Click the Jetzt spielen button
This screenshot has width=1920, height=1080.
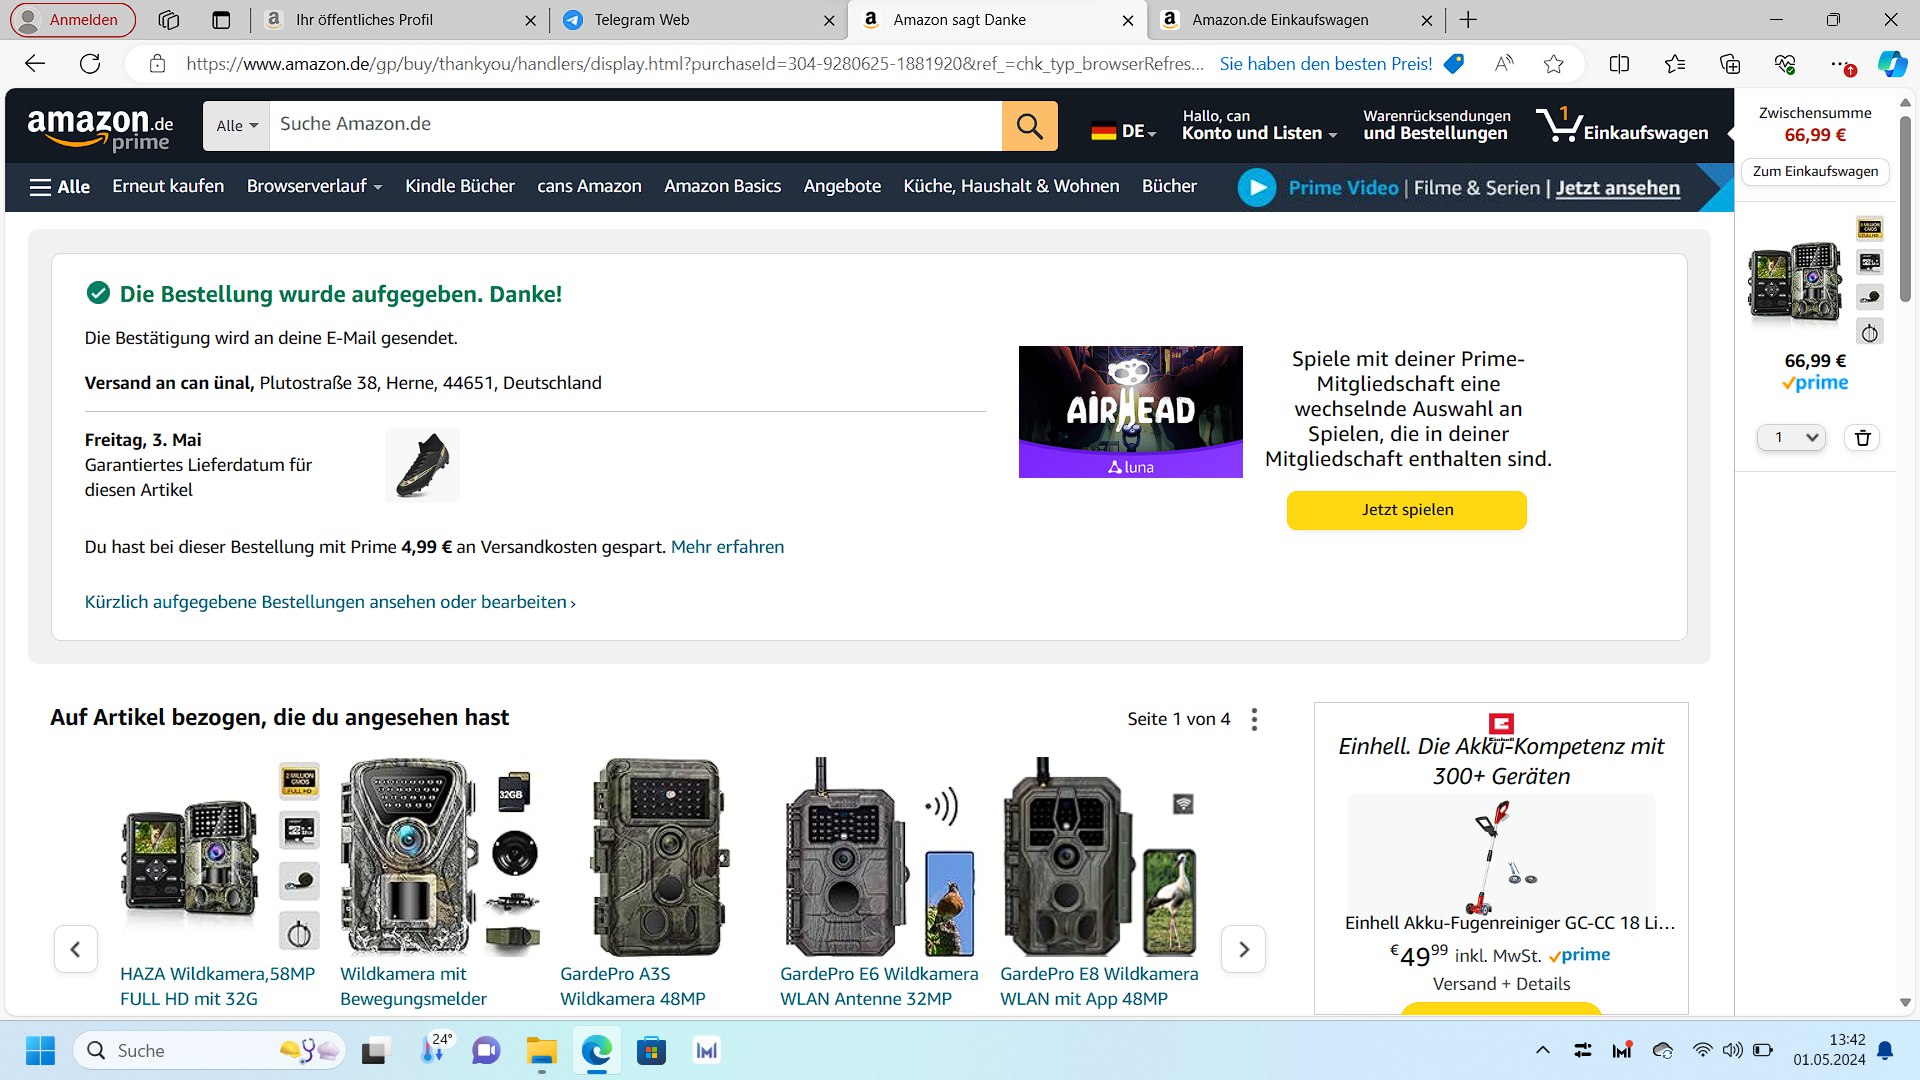point(1406,510)
